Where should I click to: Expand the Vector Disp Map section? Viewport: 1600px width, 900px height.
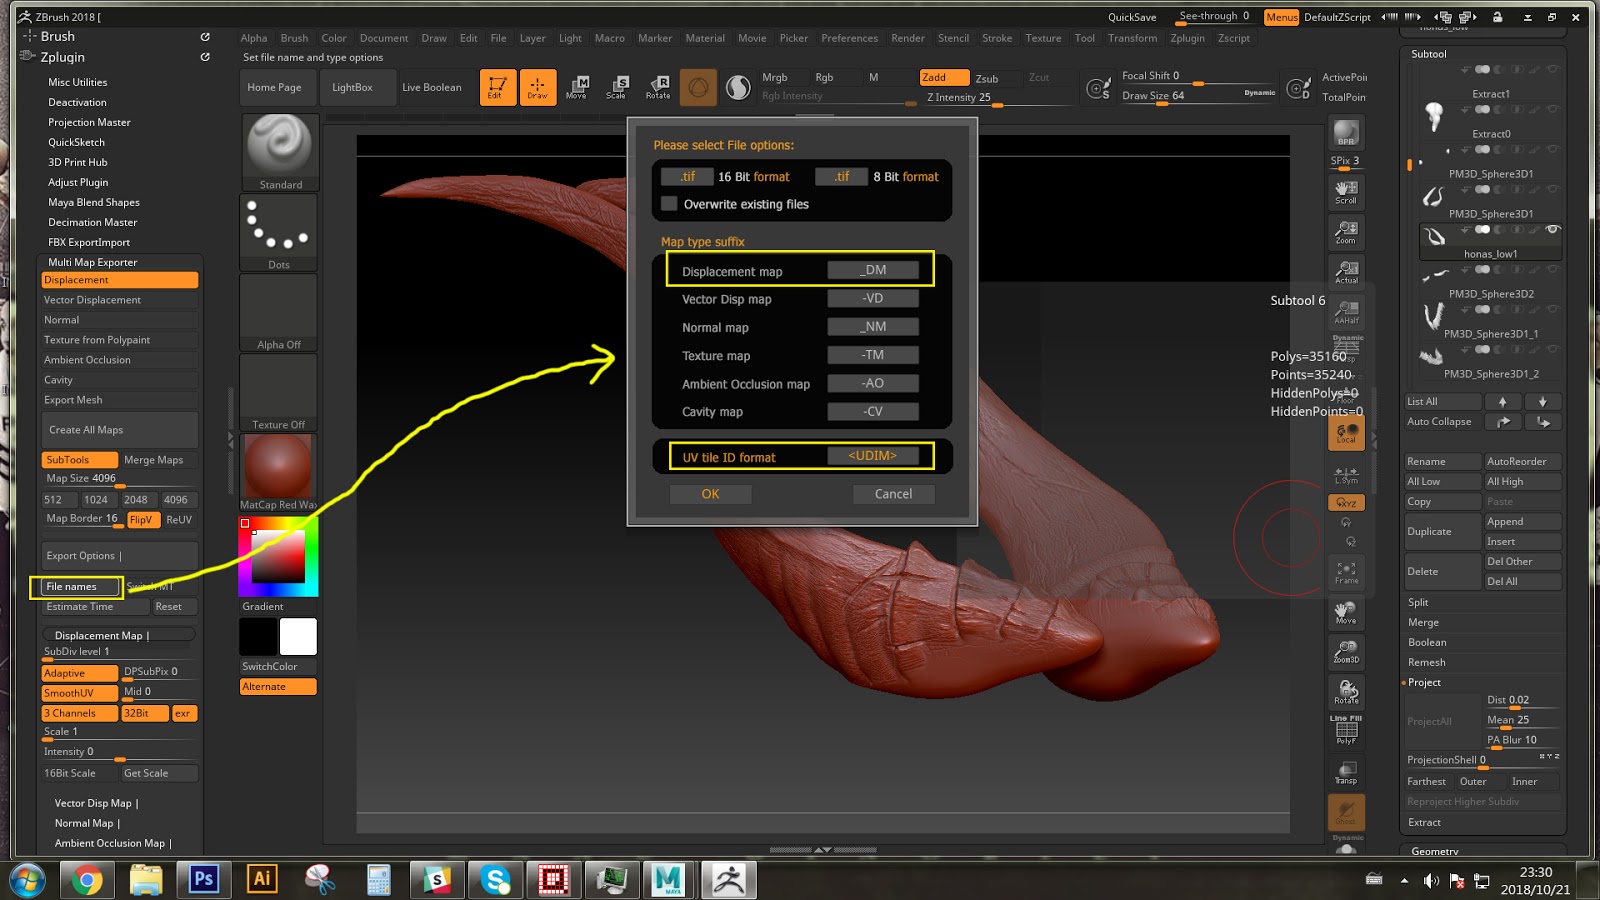(x=96, y=803)
